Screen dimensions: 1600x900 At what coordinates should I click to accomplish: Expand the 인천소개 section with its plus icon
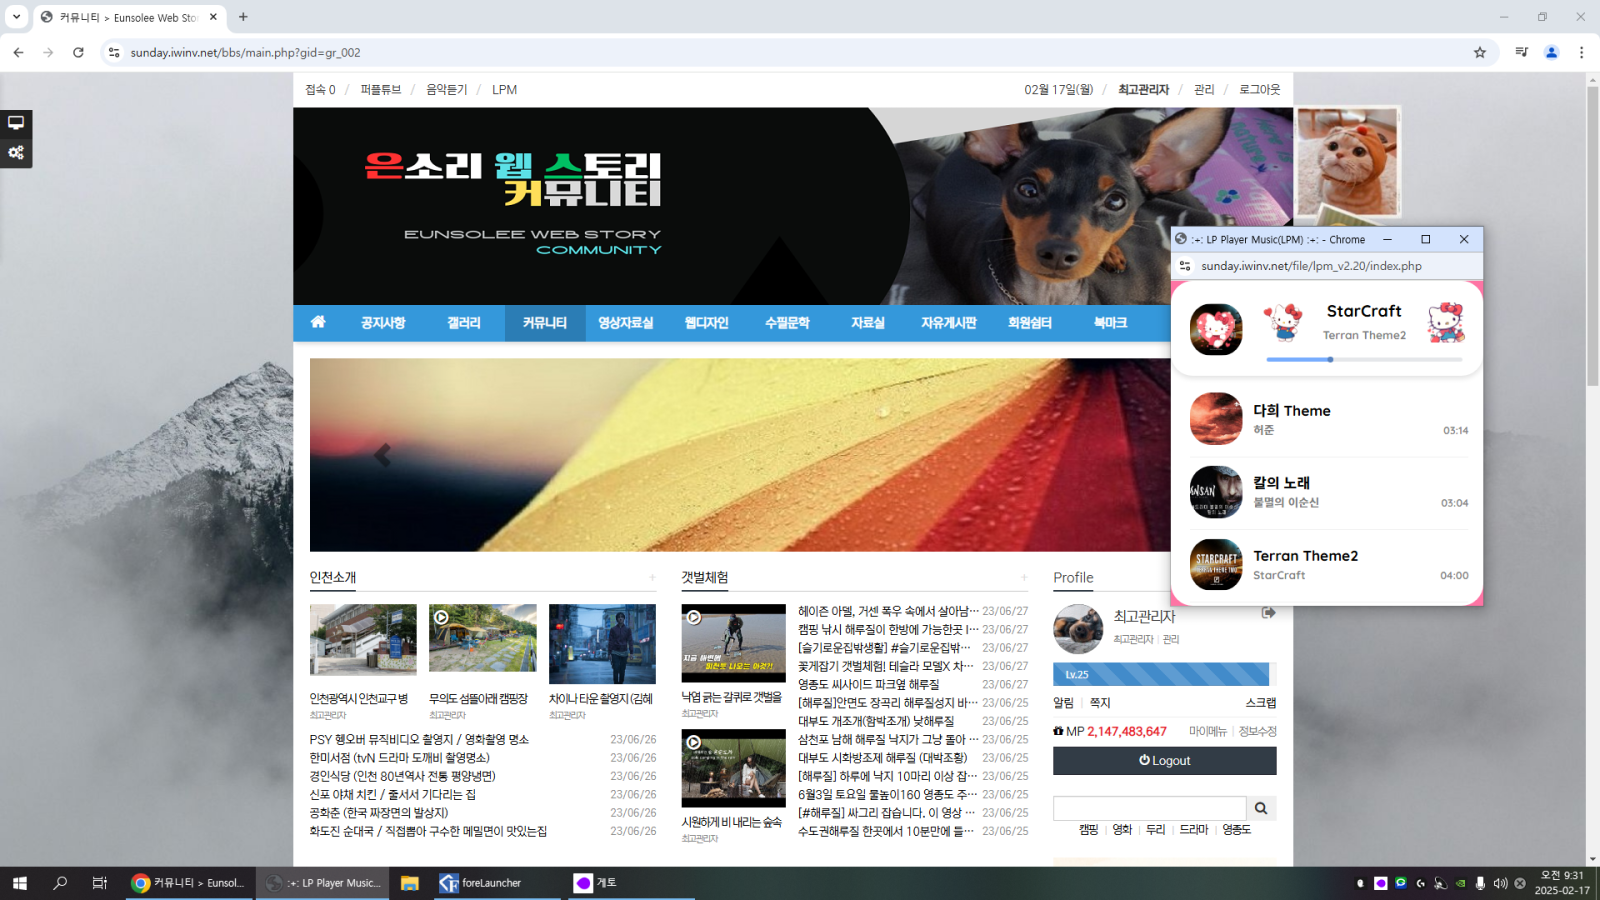[x=652, y=577]
